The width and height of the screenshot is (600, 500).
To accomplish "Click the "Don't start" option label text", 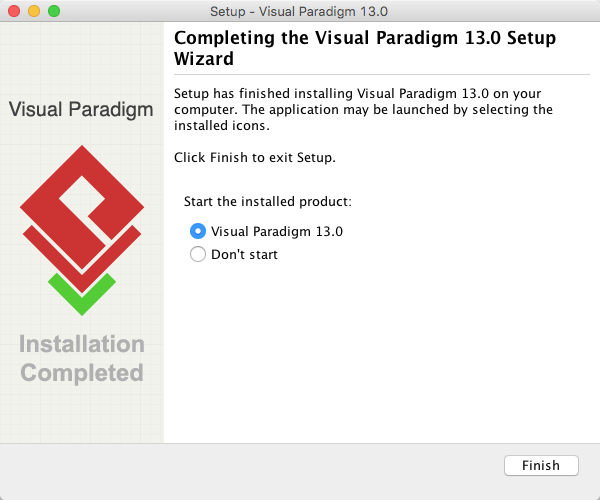I will (x=244, y=254).
